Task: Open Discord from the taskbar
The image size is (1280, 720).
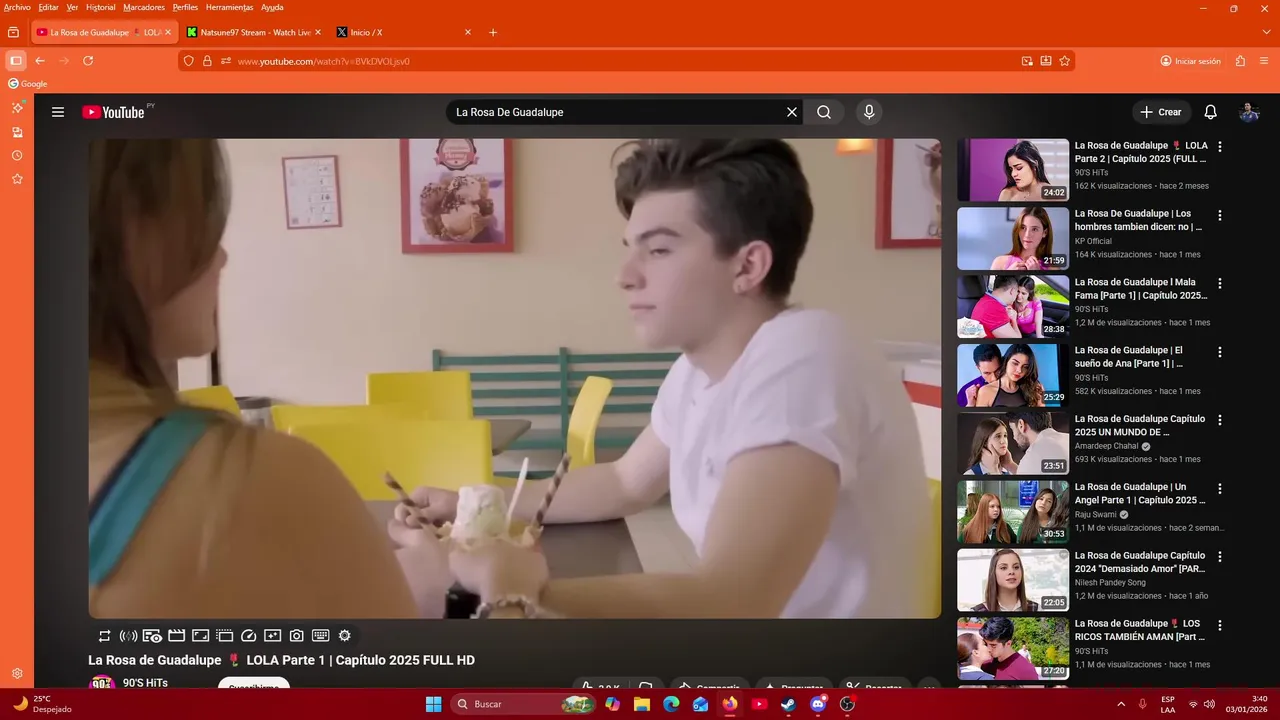Action: (818, 704)
